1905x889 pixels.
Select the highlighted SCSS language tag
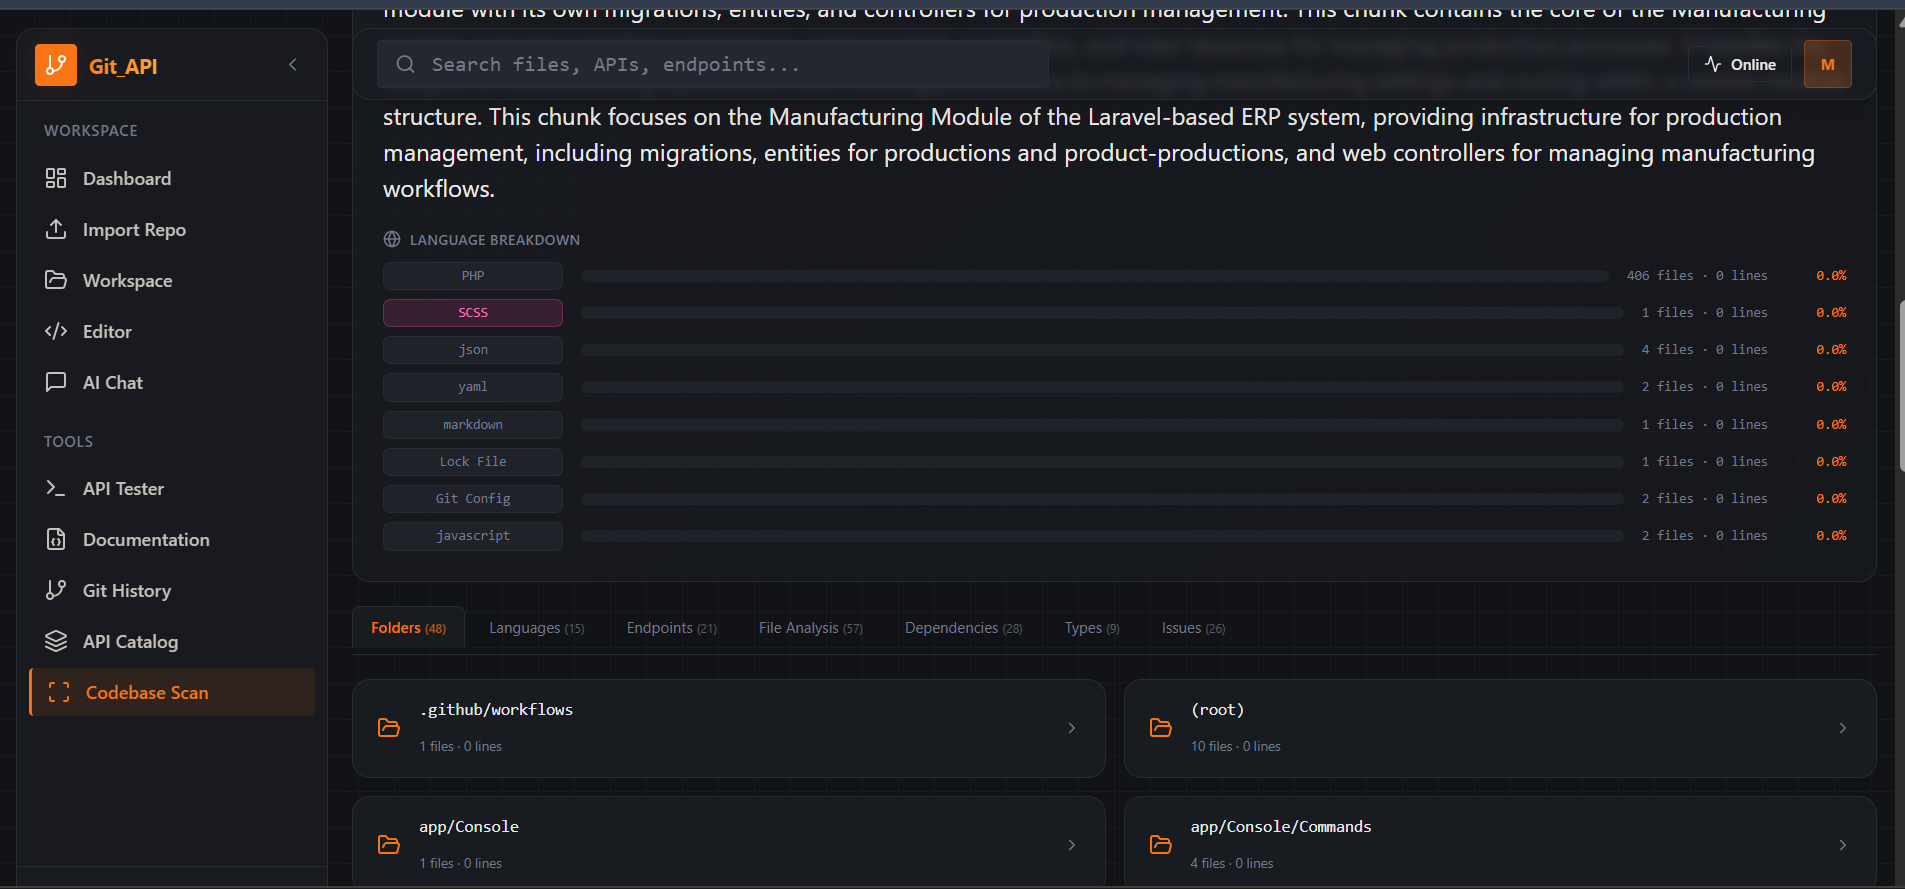tap(473, 313)
